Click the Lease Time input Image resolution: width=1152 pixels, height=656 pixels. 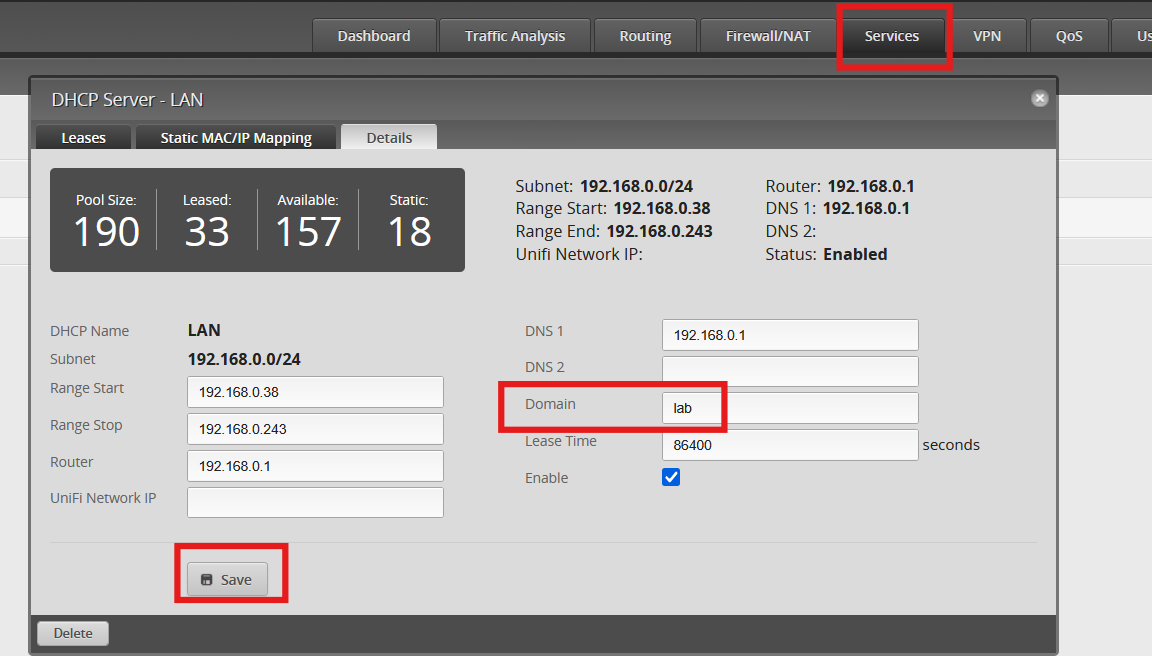(790, 445)
